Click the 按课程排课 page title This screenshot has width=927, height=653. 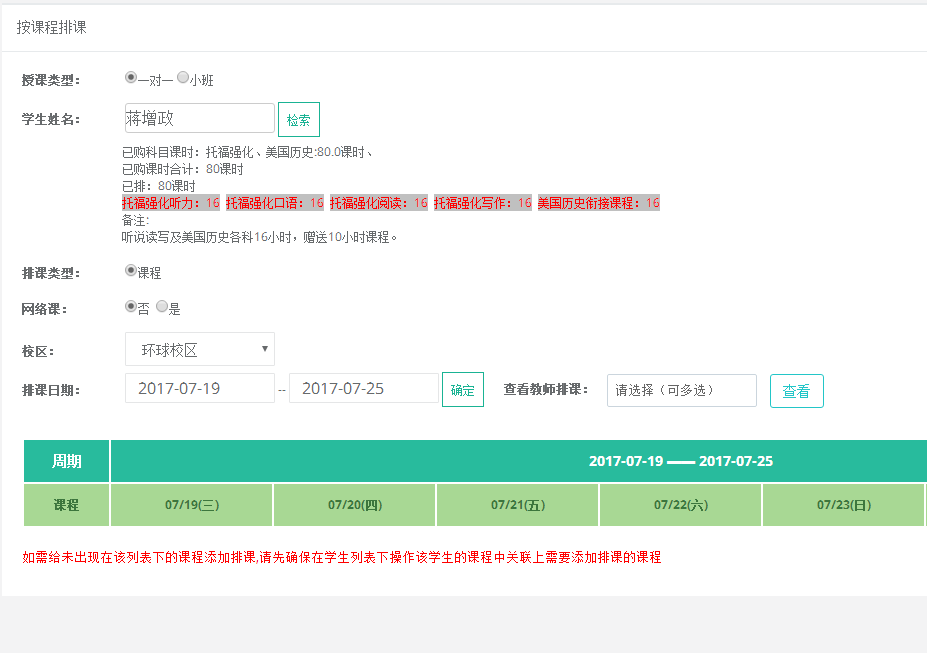tap(51, 27)
